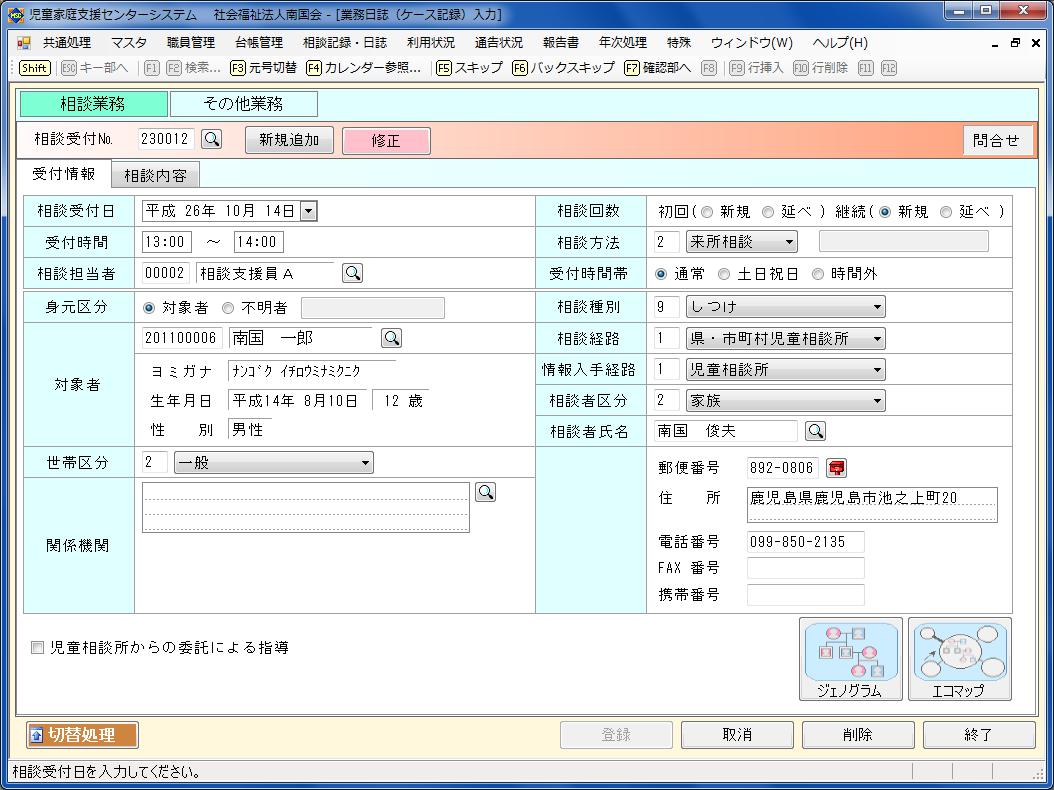Open the 報告書 menu
This screenshot has height=790, width=1054.
(x=560, y=43)
